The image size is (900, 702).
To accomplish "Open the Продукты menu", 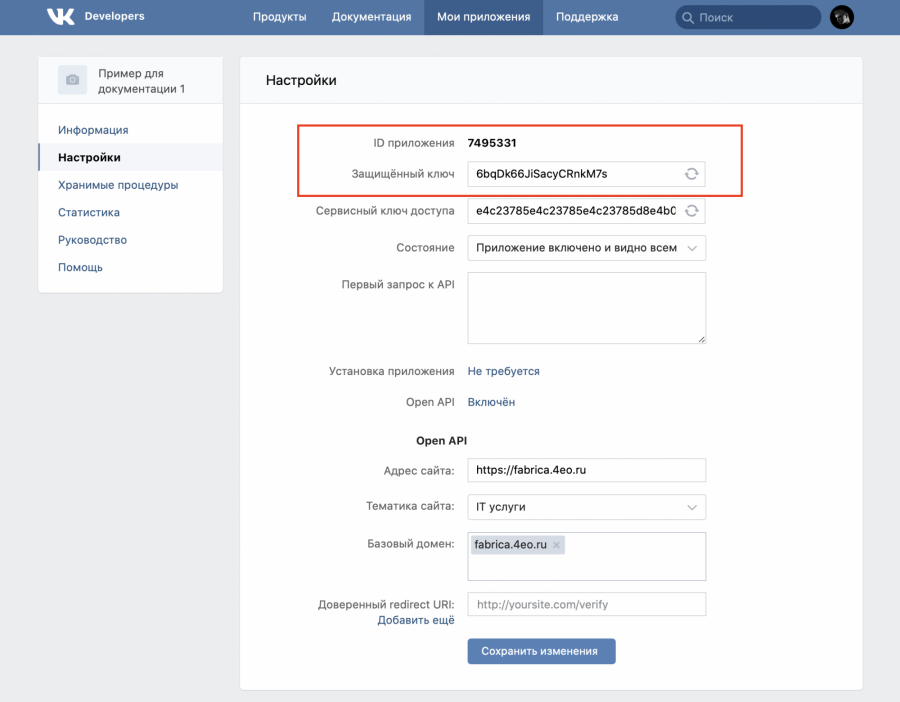I will pos(279,17).
